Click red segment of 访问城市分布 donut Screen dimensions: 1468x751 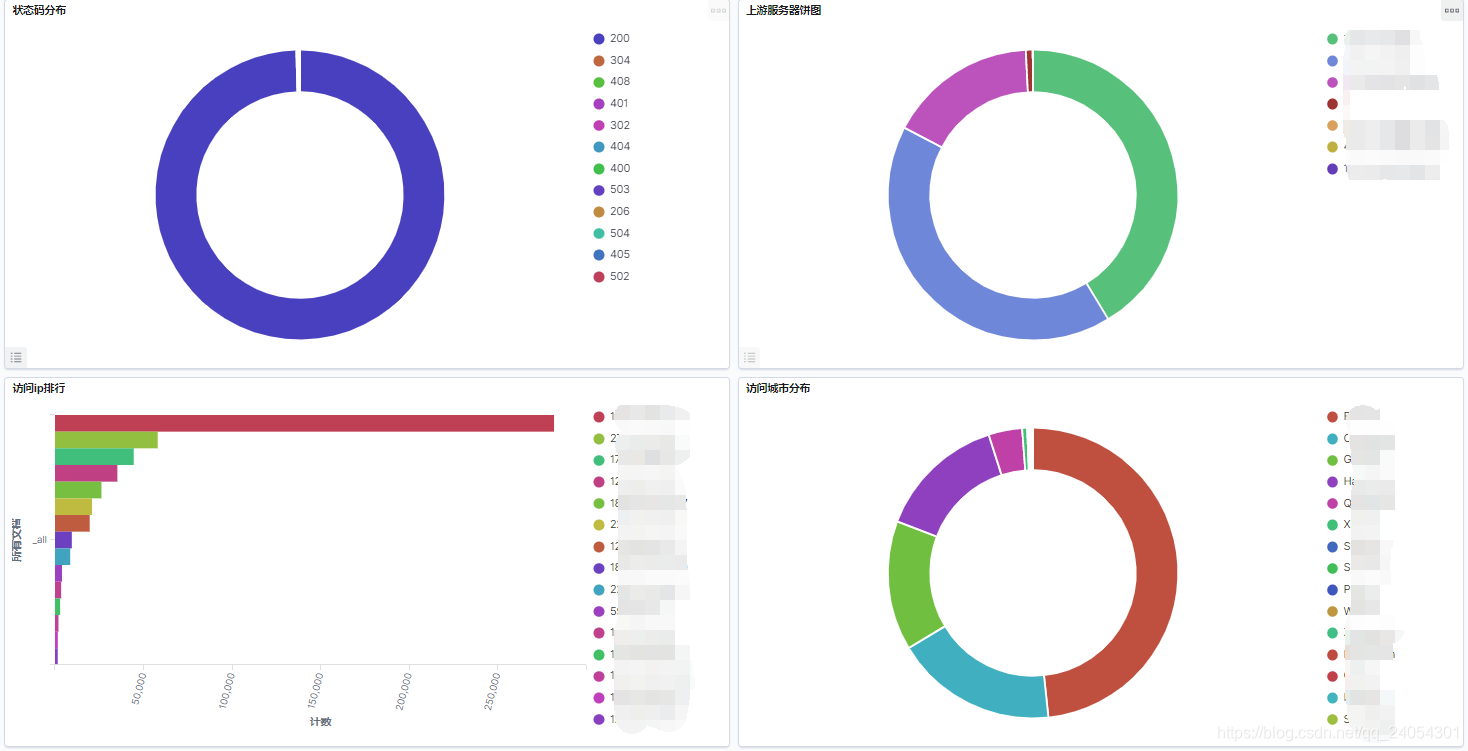click(x=1155, y=570)
